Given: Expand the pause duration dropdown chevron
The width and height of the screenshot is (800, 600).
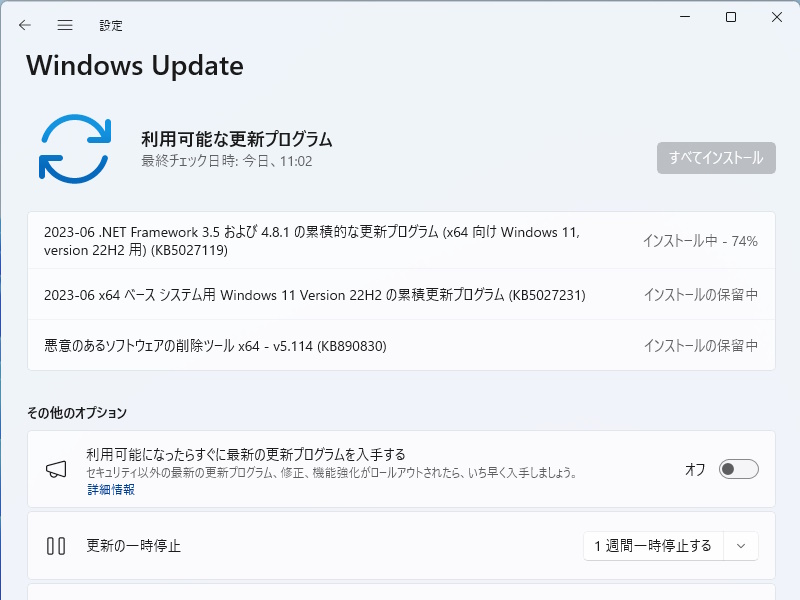Looking at the screenshot, I should pyautogui.click(x=741, y=546).
